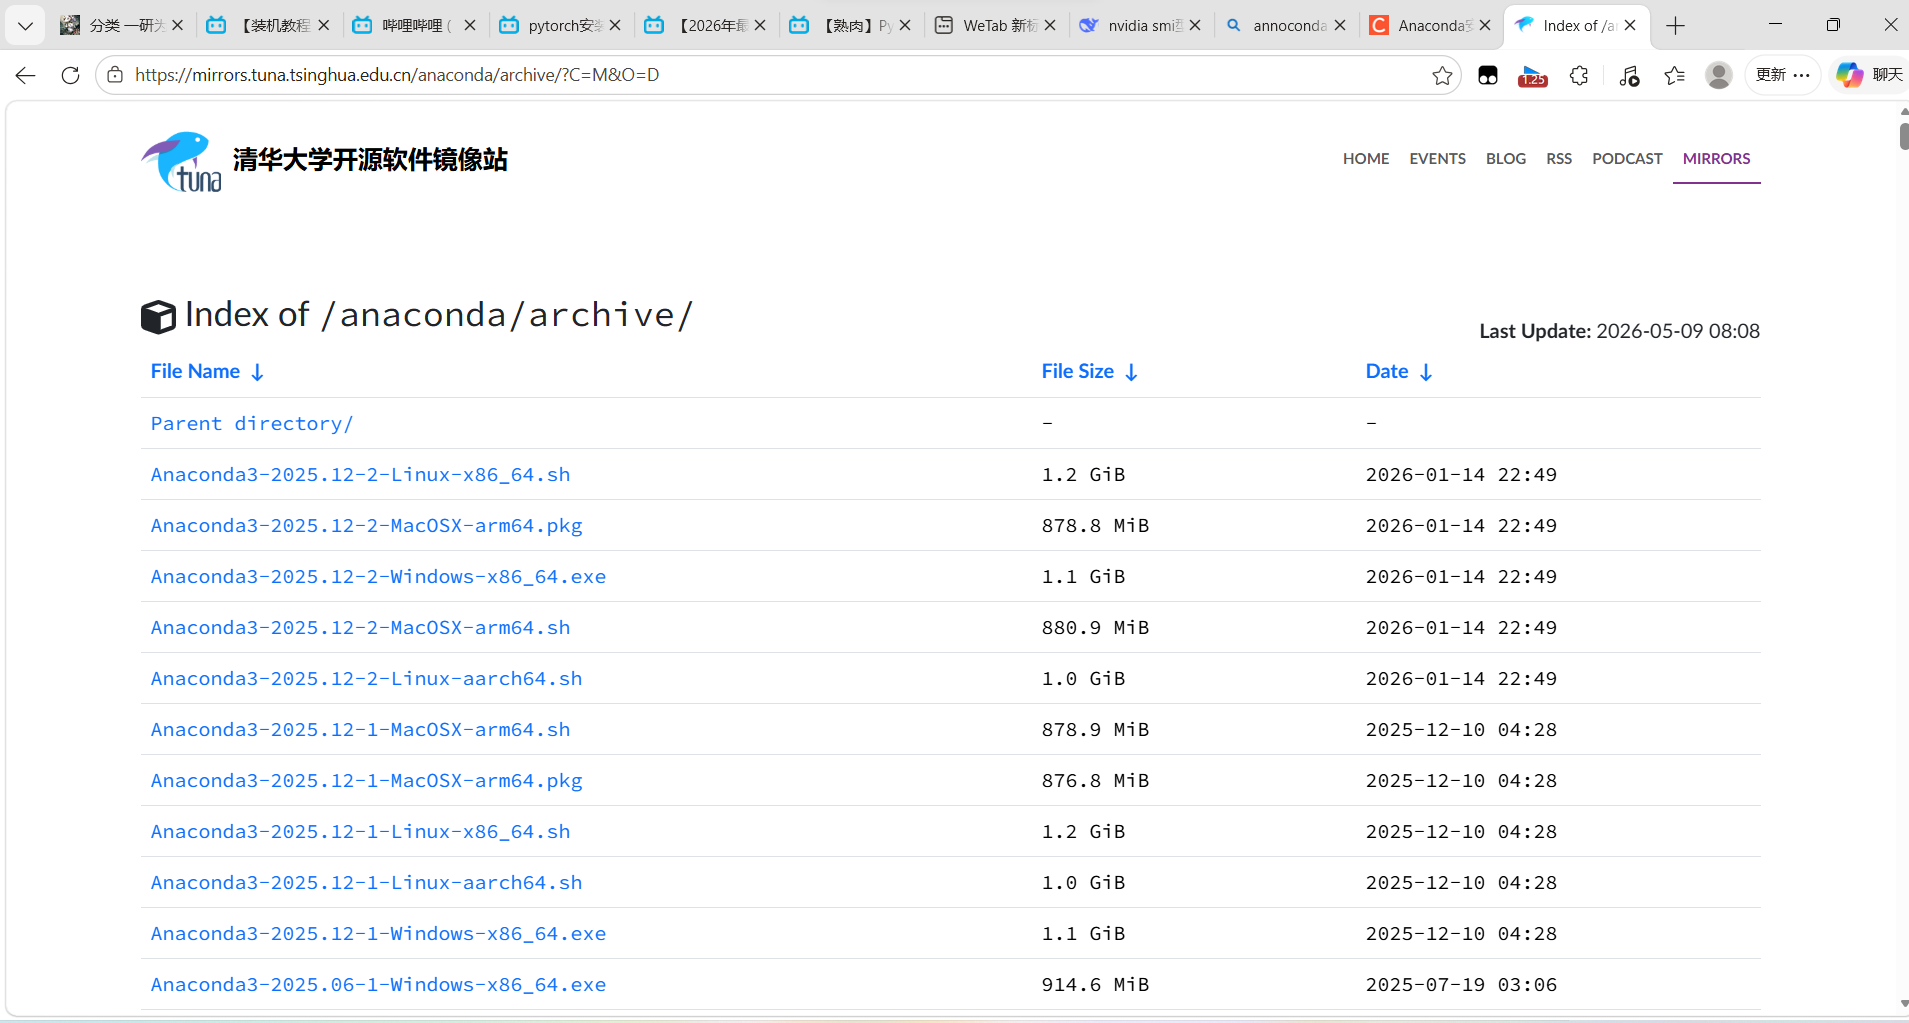This screenshot has width=1909, height=1023.
Task: Open the Copilot chat icon
Action: 1849,75
